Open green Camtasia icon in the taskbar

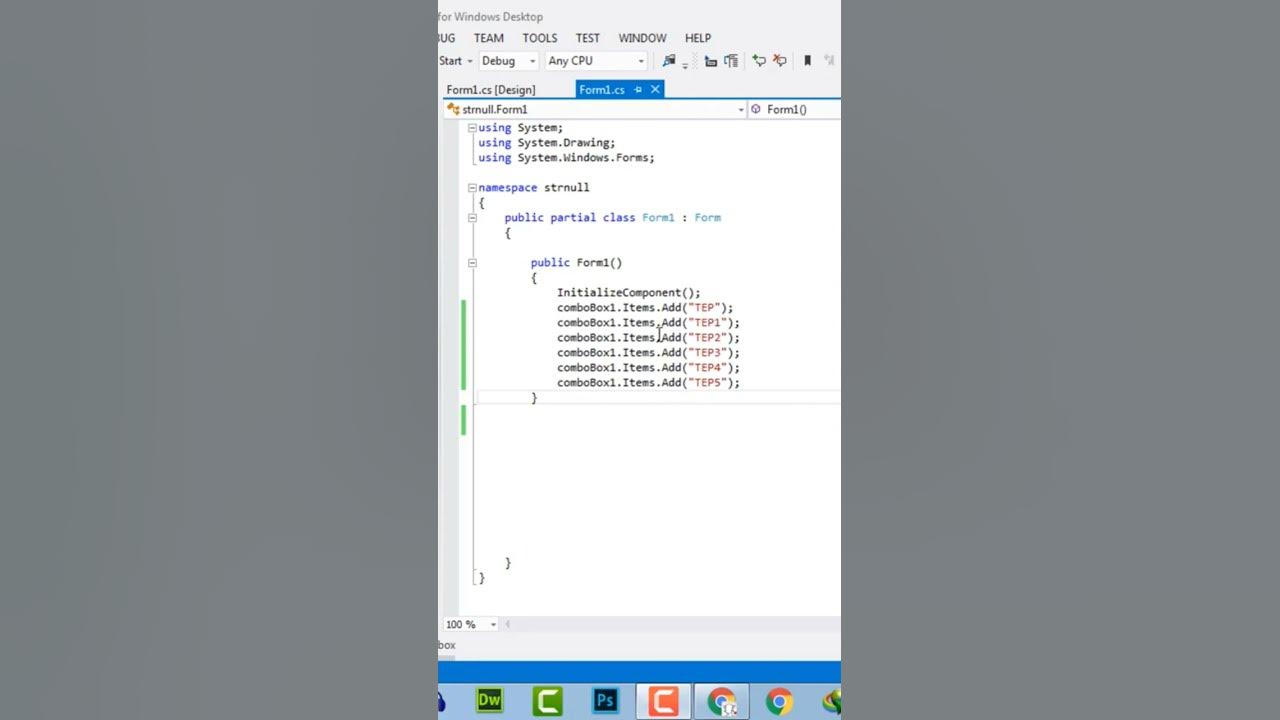pos(548,701)
